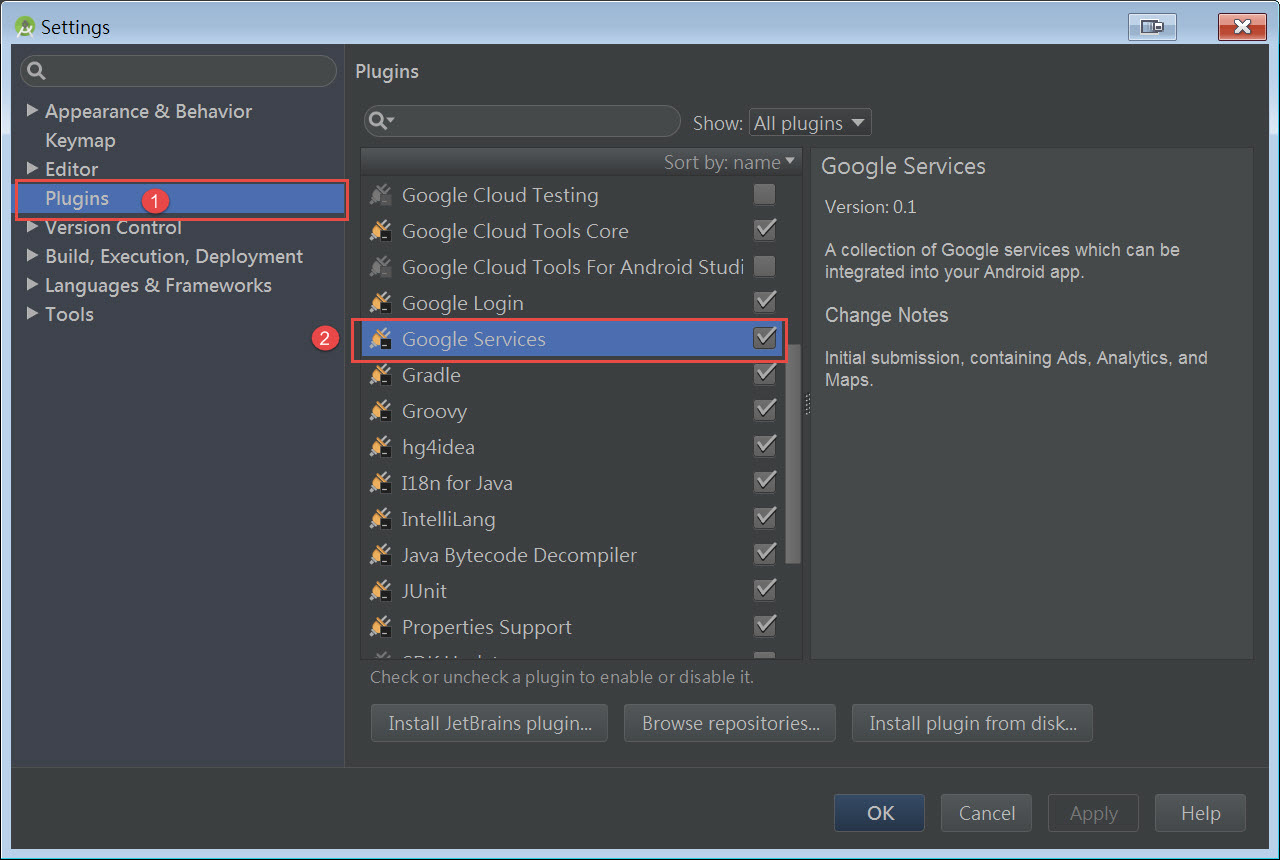
Task: Click the Google Cloud Tools Core plugin icon
Action: [380, 231]
